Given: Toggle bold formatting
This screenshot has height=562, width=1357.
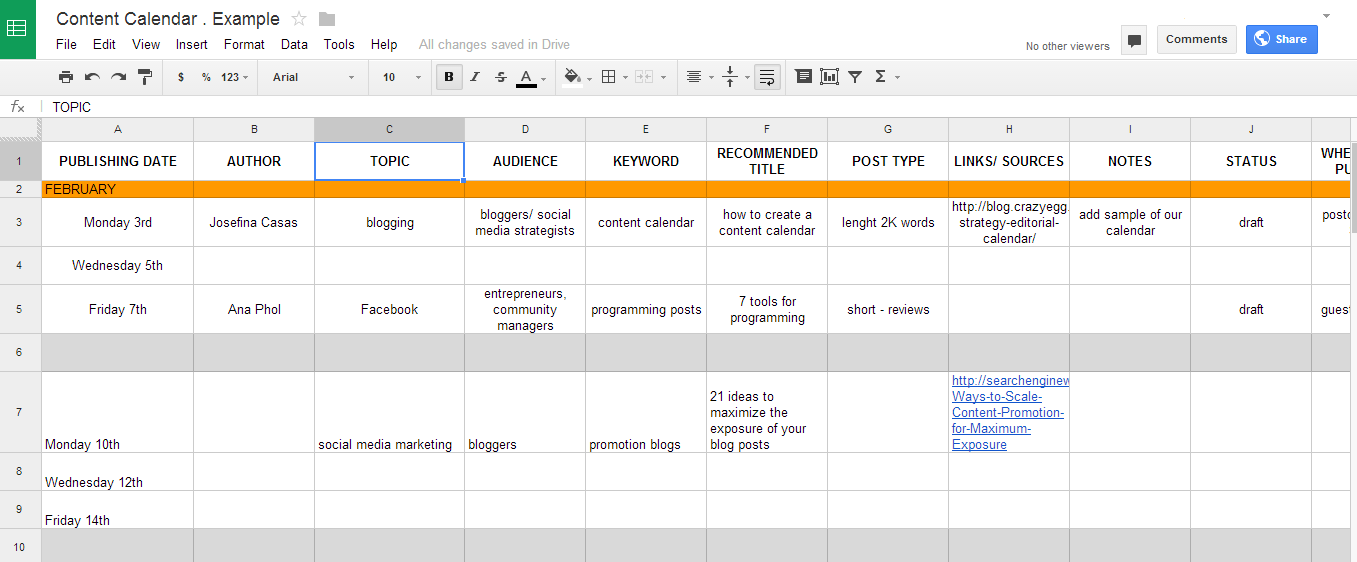Looking at the screenshot, I should coord(449,77).
